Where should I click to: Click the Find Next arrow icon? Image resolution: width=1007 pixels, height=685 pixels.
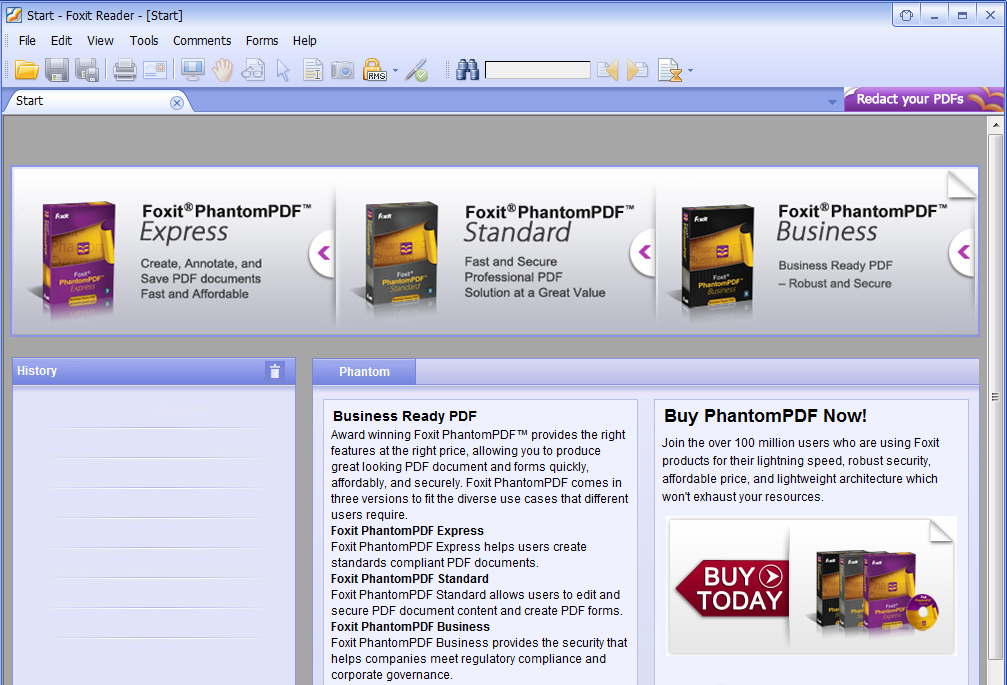[x=637, y=70]
